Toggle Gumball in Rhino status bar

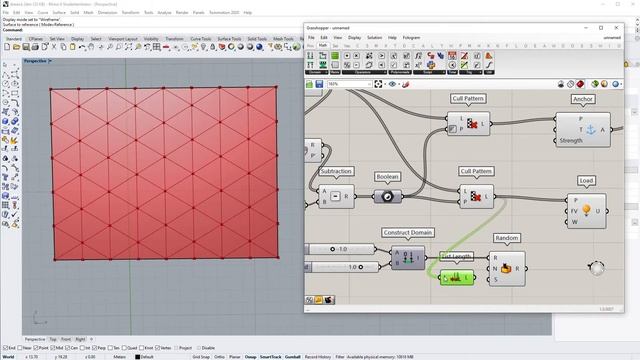[x=293, y=357]
